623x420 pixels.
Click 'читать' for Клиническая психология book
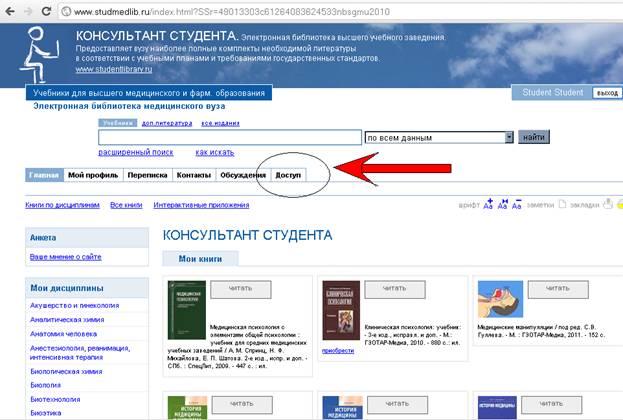tap(395, 289)
